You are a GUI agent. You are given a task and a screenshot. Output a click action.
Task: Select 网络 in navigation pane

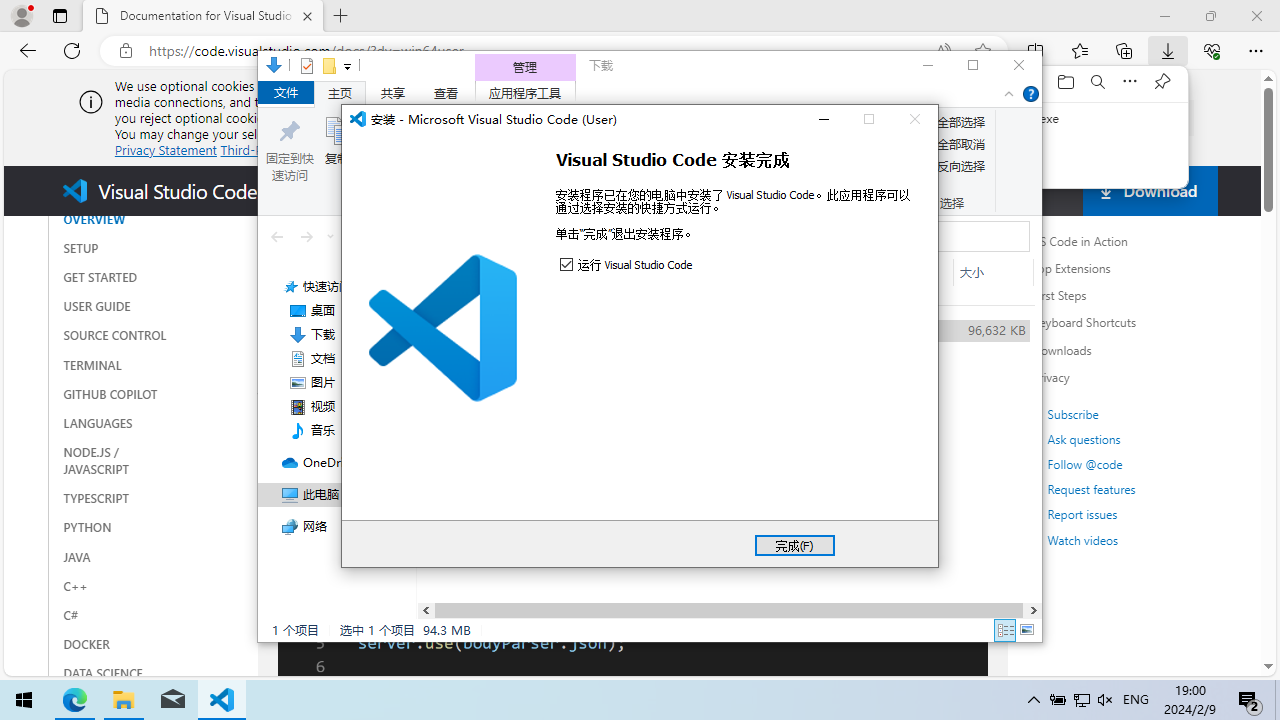coord(305,526)
